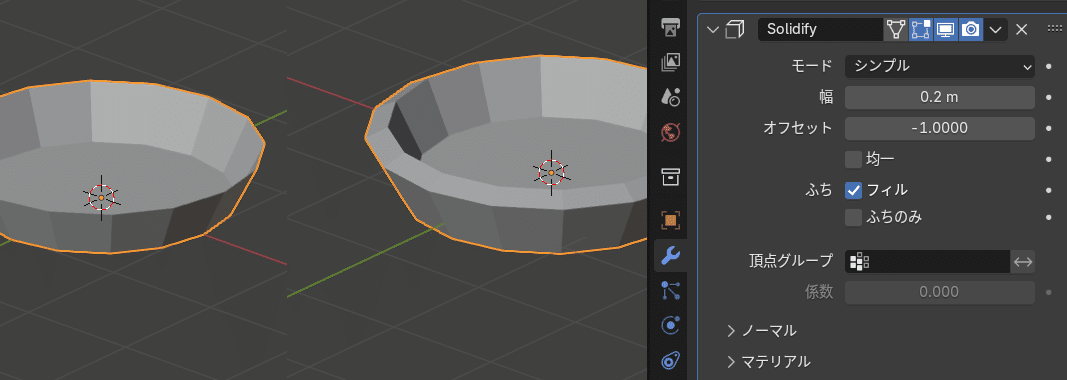This screenshot has width=1067, height=380.
Task: Click animate dot beside 均一 row
Action: click(1049, 160)
